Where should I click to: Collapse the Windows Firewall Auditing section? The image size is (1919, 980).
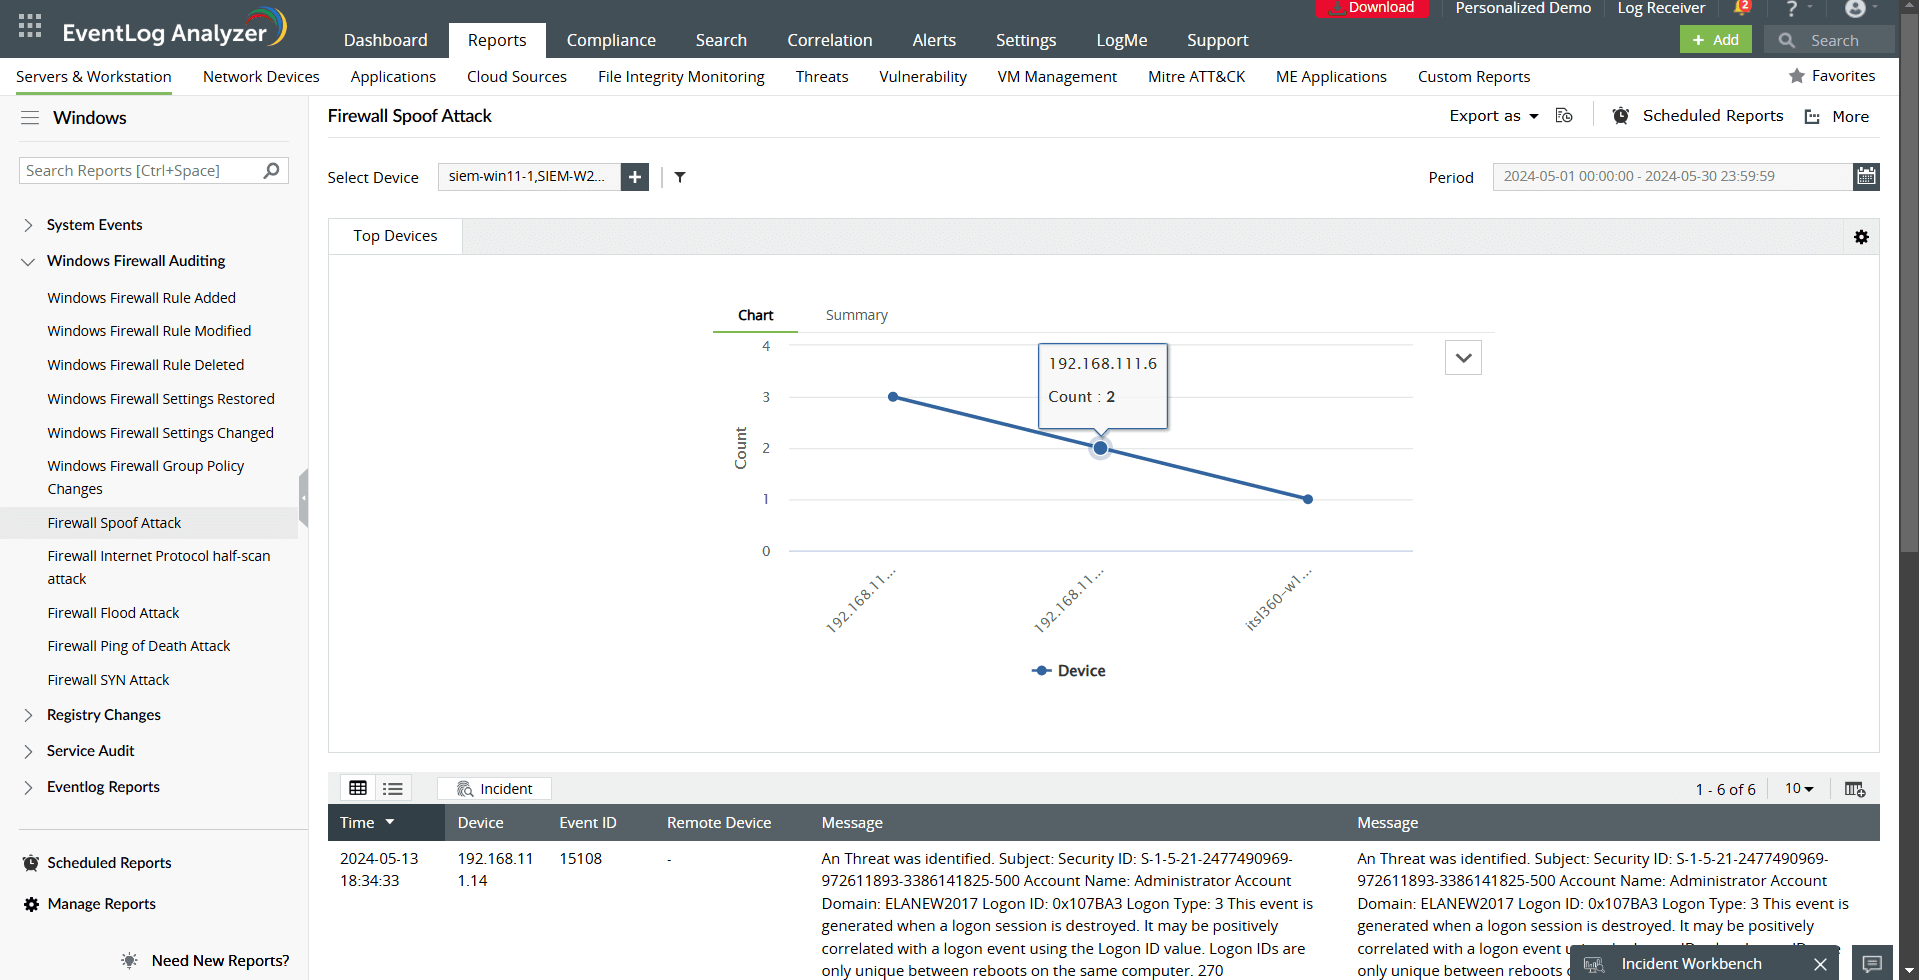coord(27,261)
